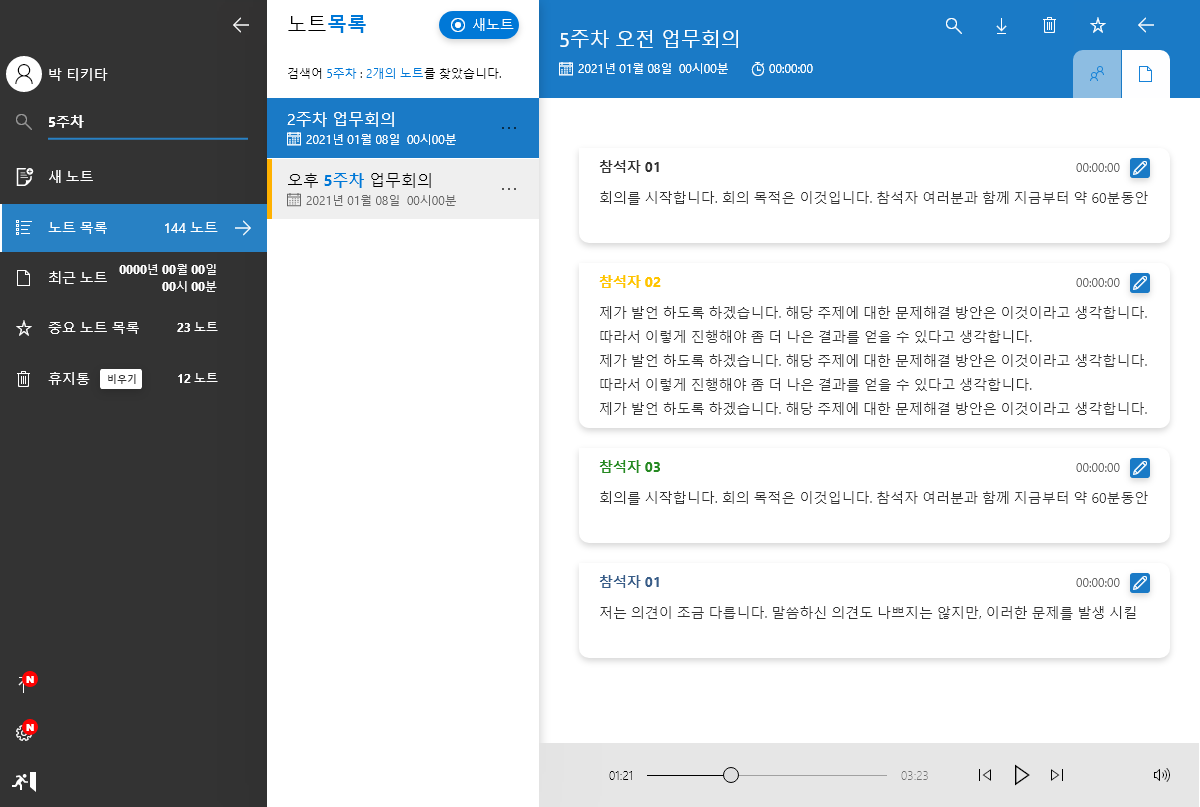Image resolution: width=1200 pixels, height=807 pixels.
Task: Go back using the header arrow icon
Action: [x=1146, y=26]
